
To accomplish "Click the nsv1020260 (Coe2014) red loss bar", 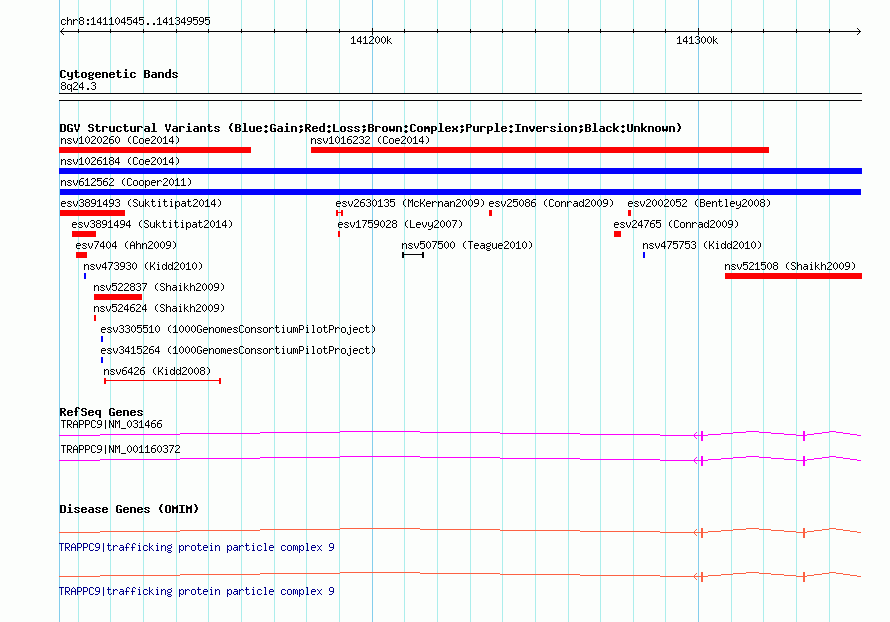I will 155,150.
